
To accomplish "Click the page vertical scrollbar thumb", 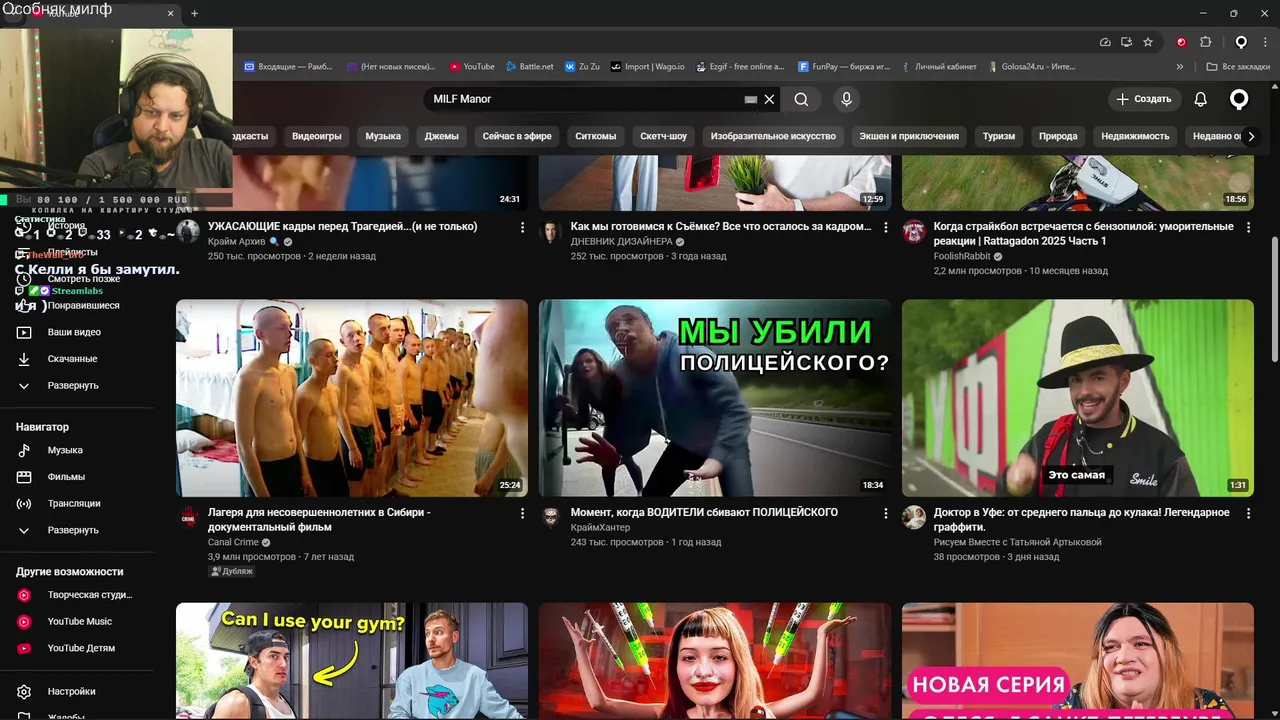I will [x=1274, y=297].
